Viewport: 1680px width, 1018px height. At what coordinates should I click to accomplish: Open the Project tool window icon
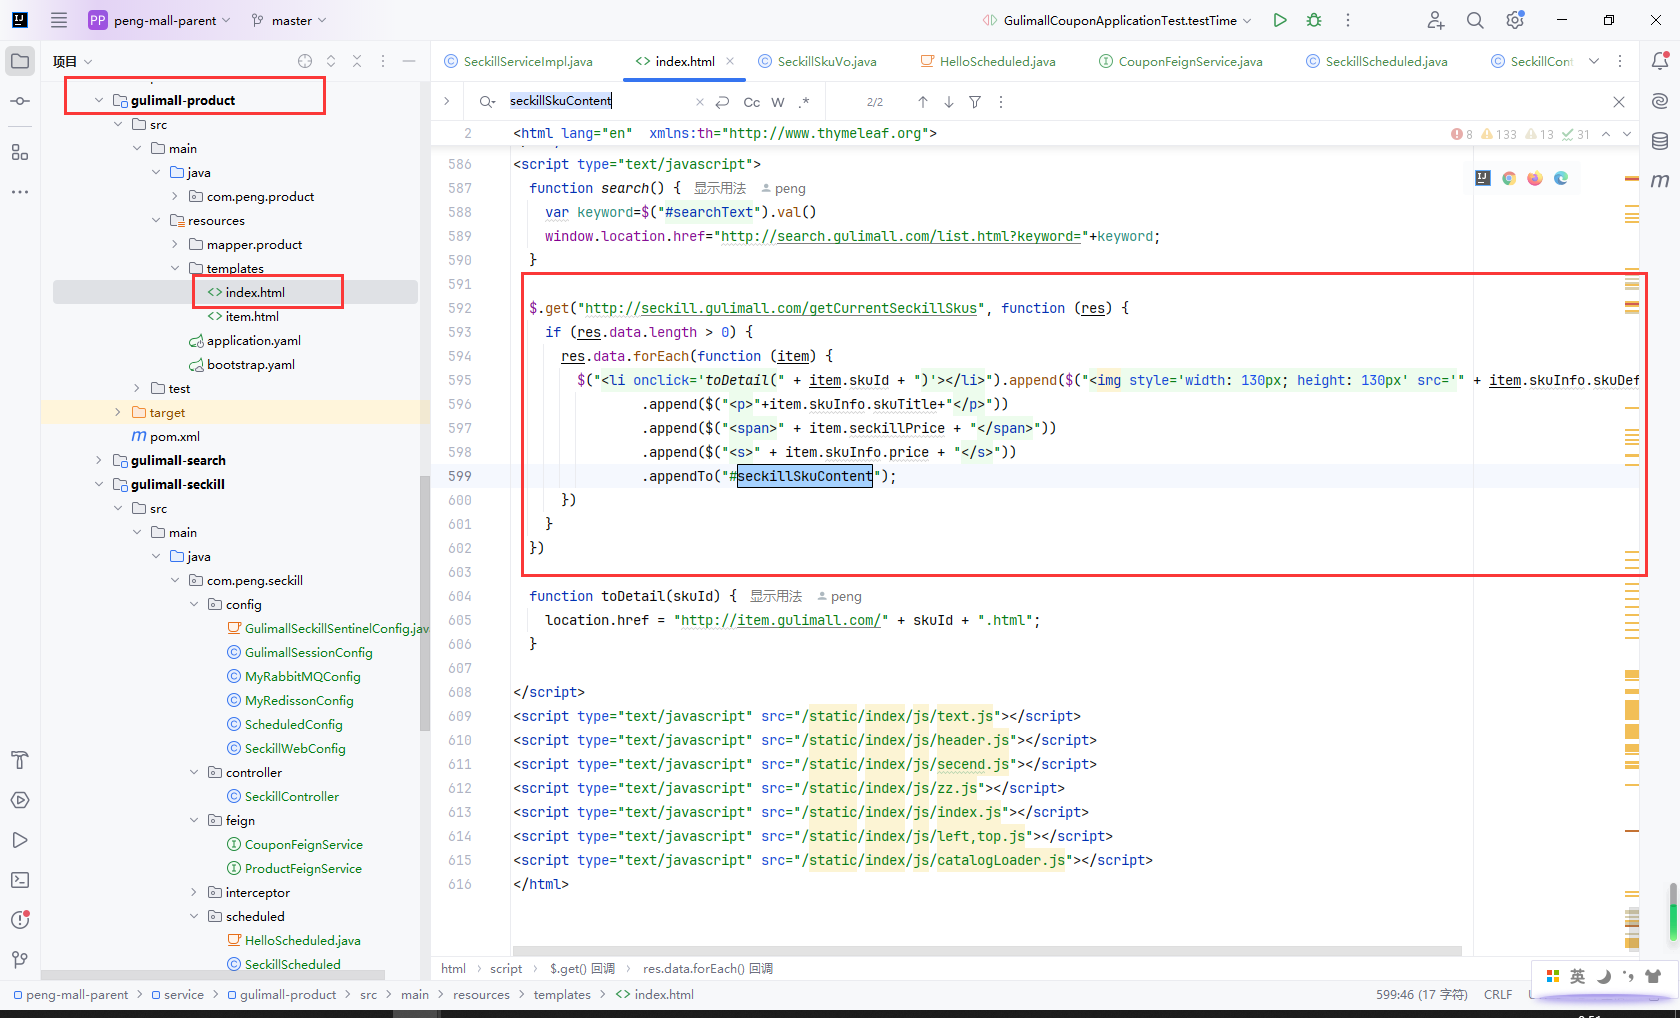point(20,61)
